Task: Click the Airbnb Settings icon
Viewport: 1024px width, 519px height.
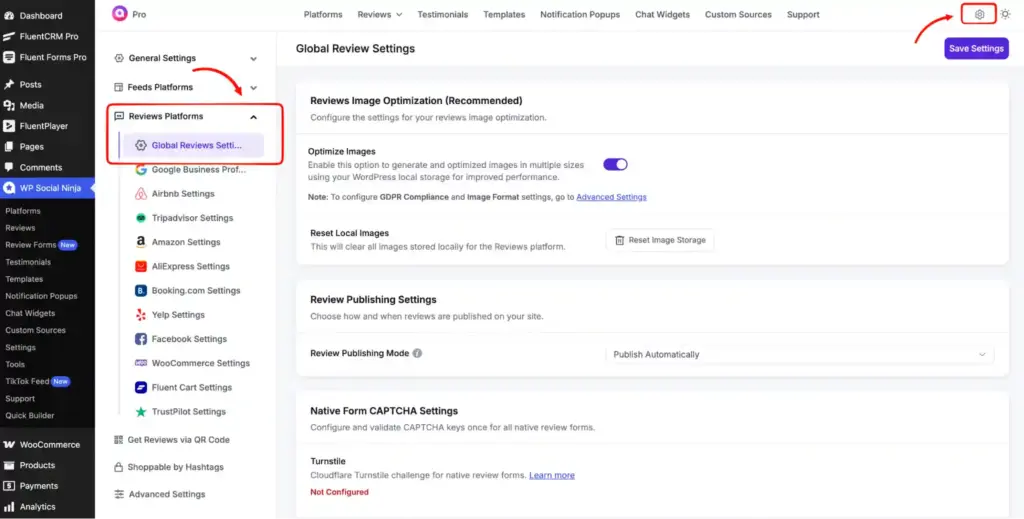Action: tap(140, 194)
